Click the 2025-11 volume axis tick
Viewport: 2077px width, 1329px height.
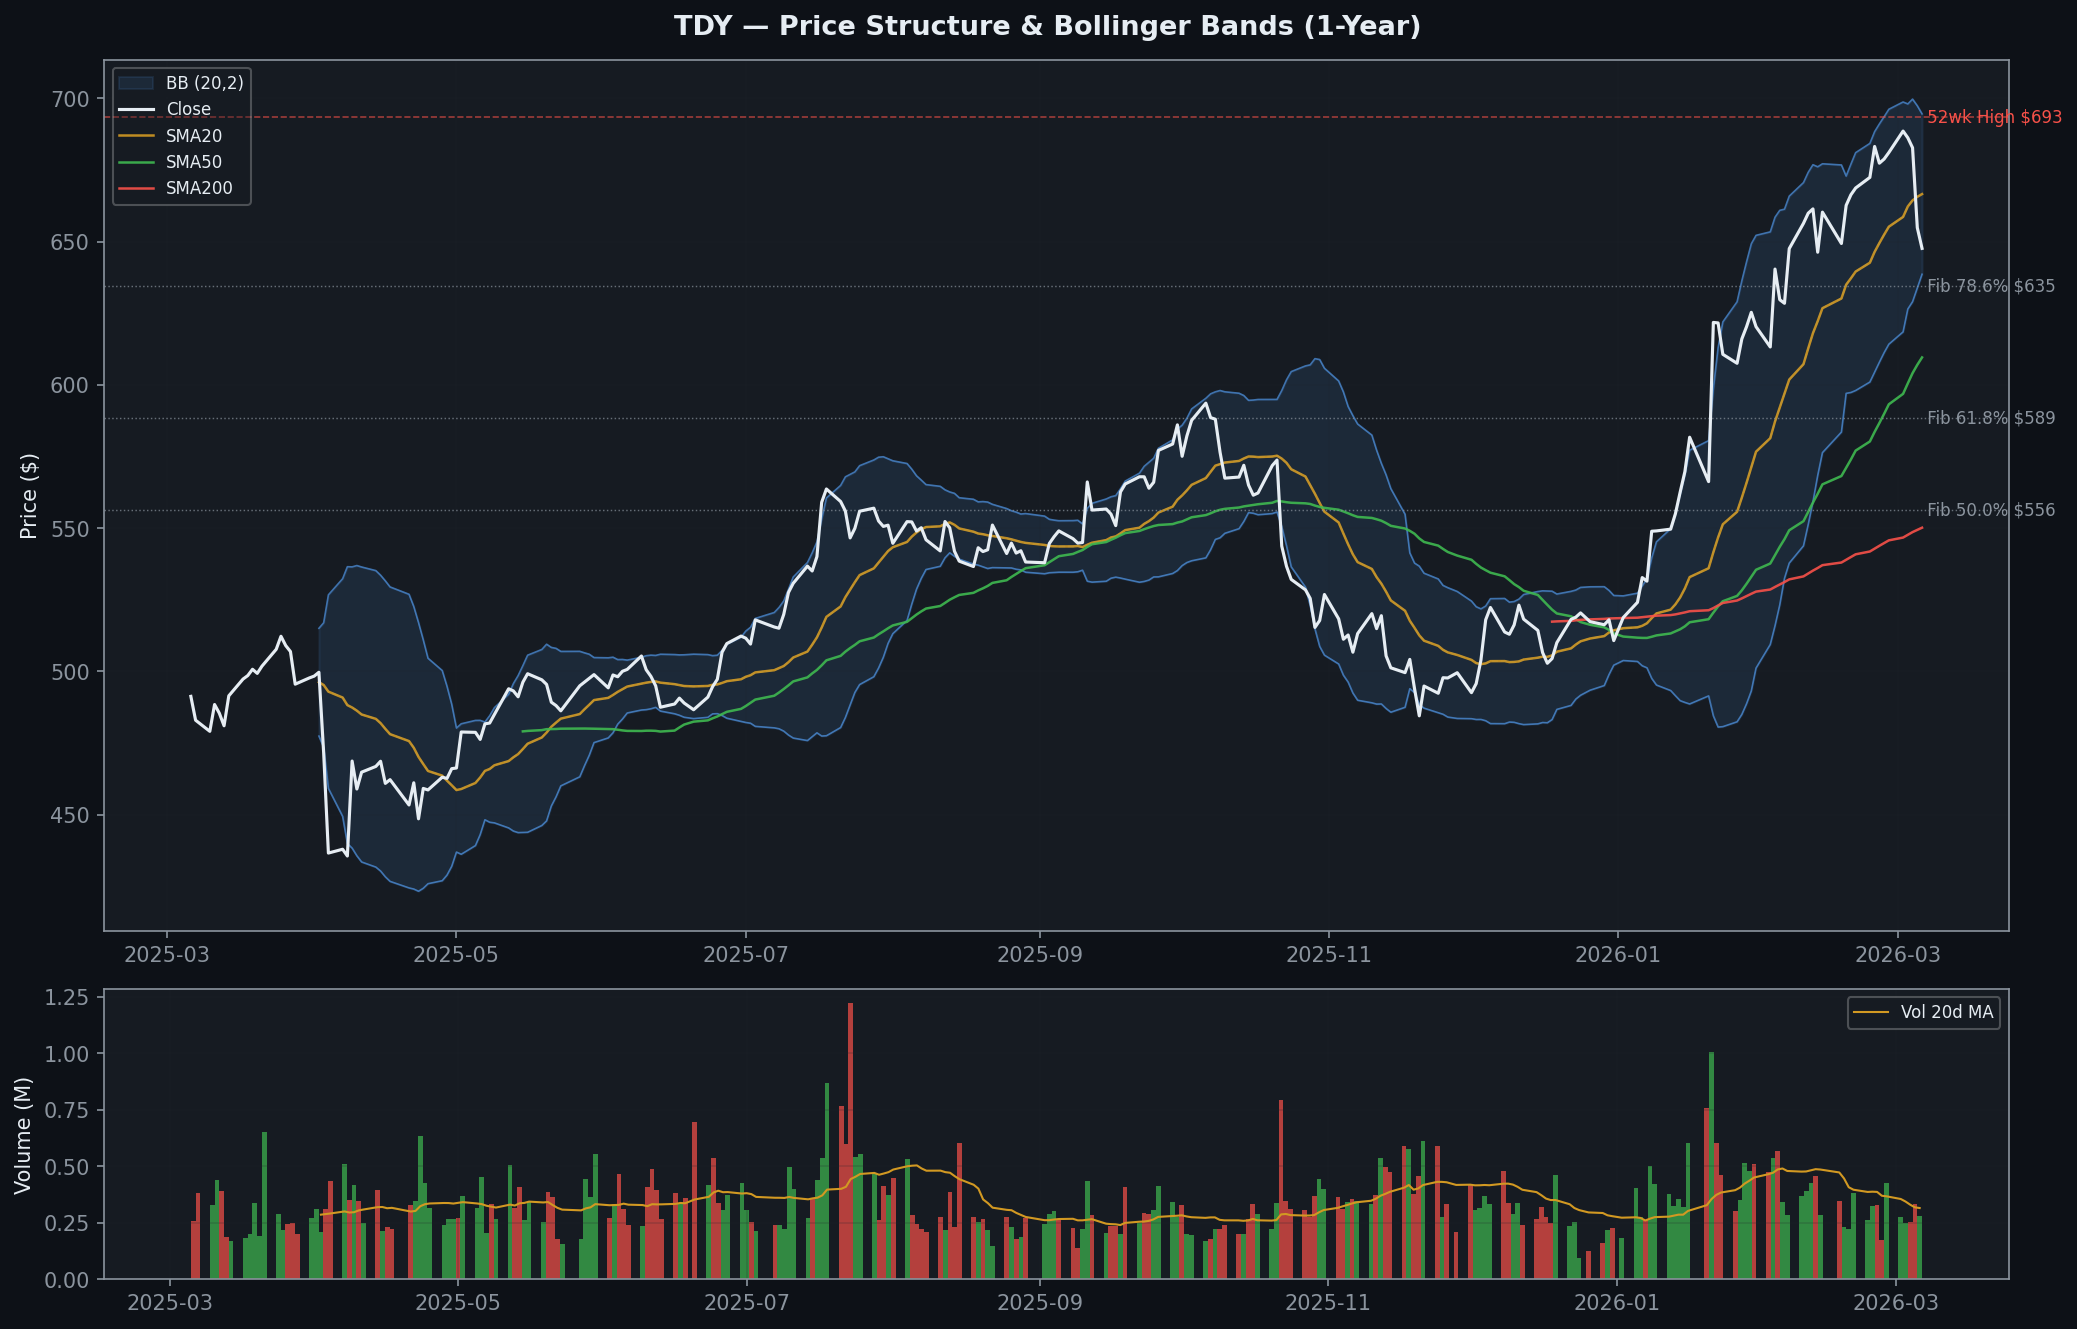point(1327,1302)
